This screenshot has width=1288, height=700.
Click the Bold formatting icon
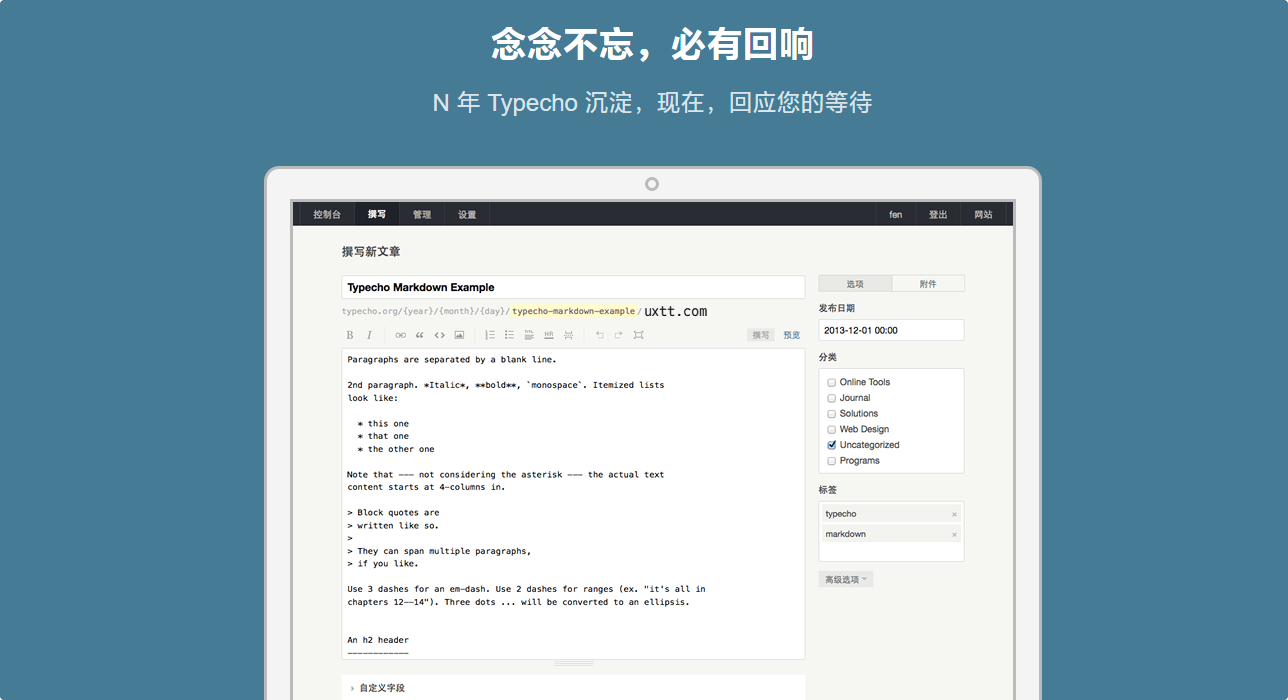[x=350, y=335]
